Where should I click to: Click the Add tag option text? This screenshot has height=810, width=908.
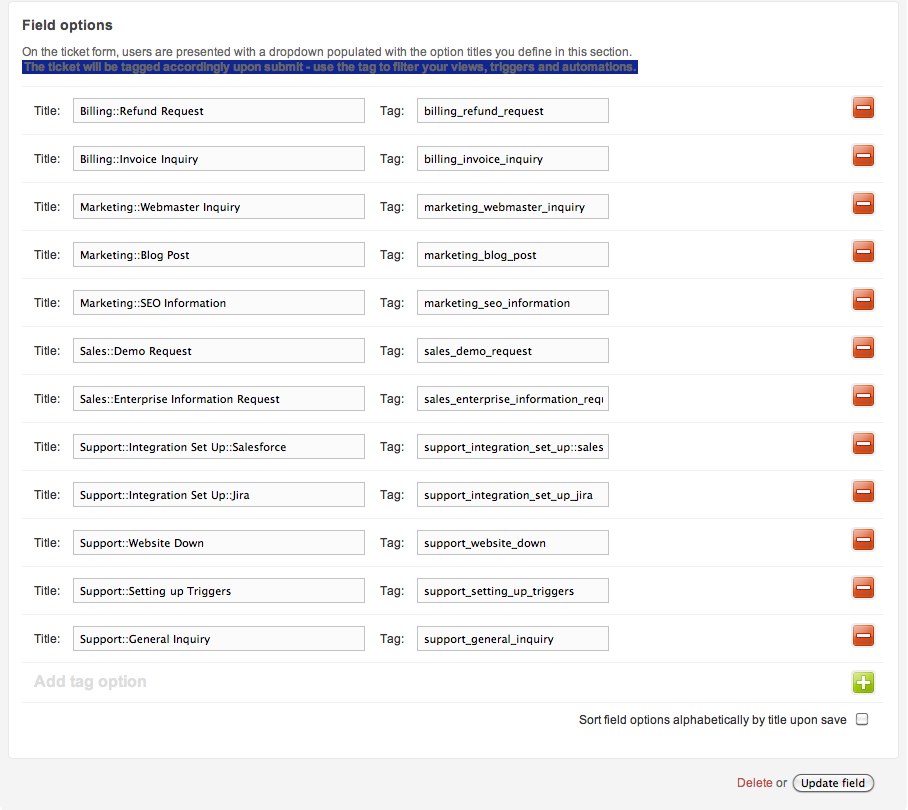click(90, 682)
